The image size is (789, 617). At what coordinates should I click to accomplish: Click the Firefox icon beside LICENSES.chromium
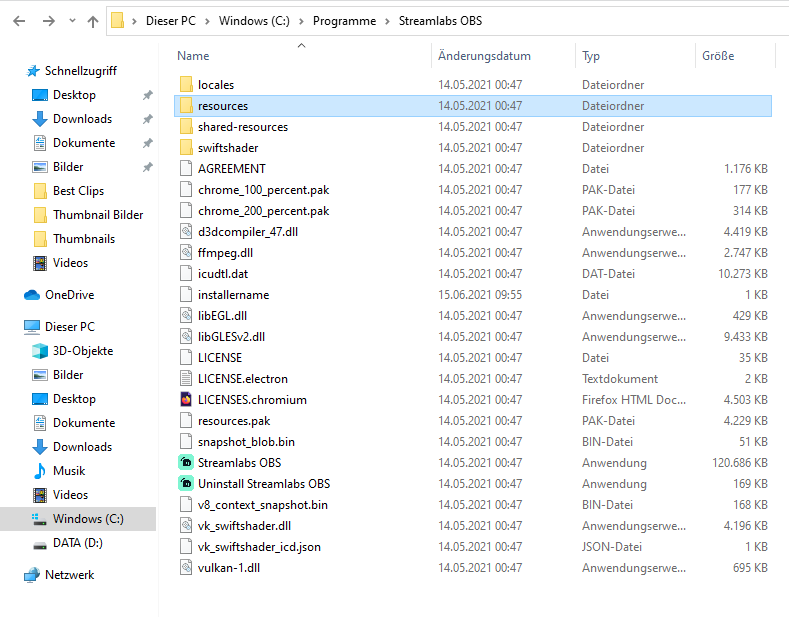pos(185,399)
